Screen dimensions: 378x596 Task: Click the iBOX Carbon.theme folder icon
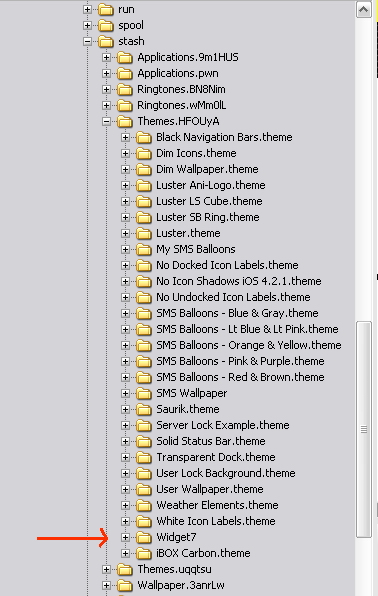pos(144,553)
